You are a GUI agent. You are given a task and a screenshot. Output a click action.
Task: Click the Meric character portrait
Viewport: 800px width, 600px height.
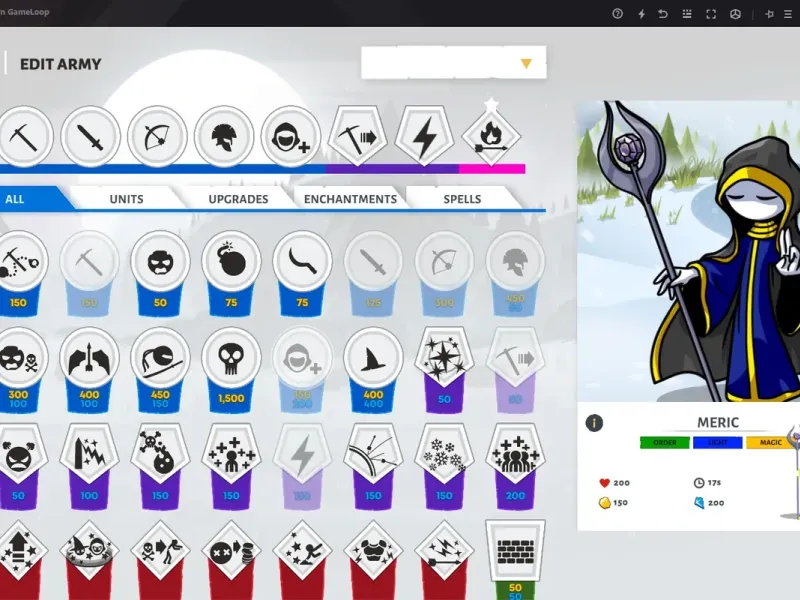point(688,251)
